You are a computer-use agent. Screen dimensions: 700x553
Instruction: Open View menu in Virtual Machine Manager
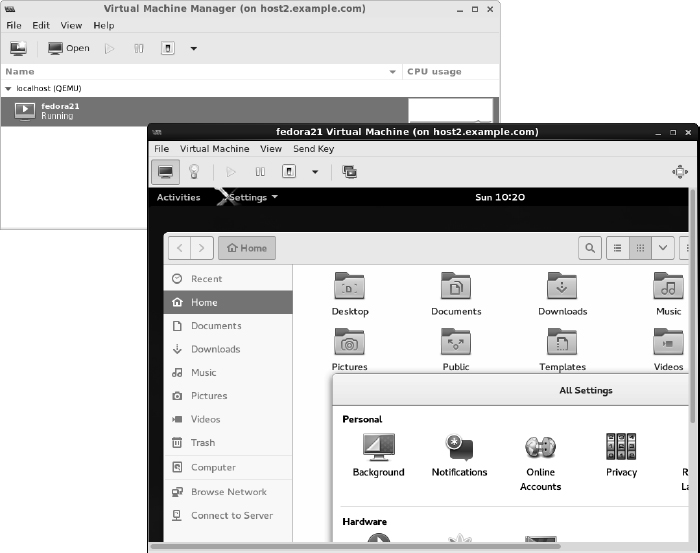tap(71, 25)
